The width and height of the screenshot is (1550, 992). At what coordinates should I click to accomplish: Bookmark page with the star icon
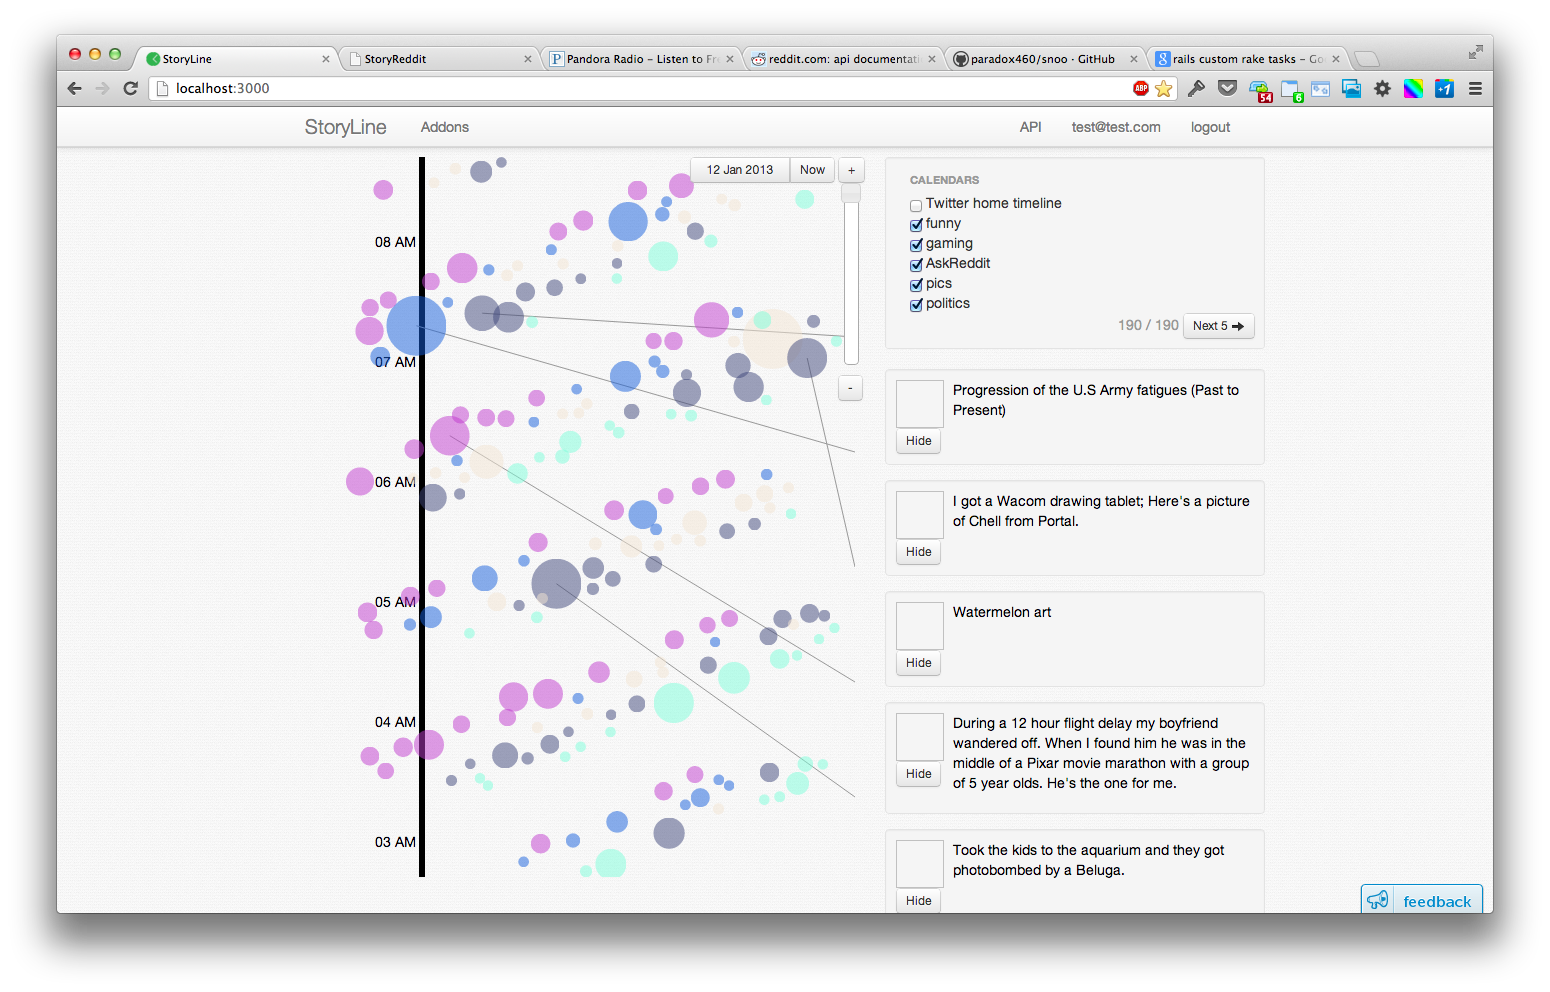pos(1164,88)
